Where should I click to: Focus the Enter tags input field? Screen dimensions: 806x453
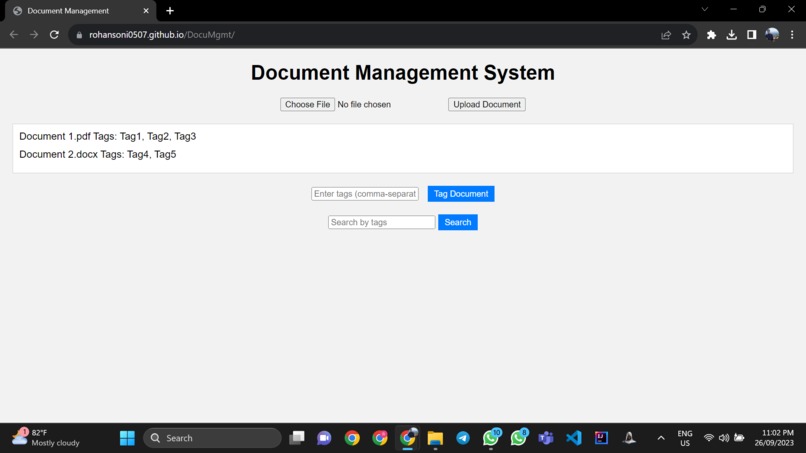click(365, 194)
